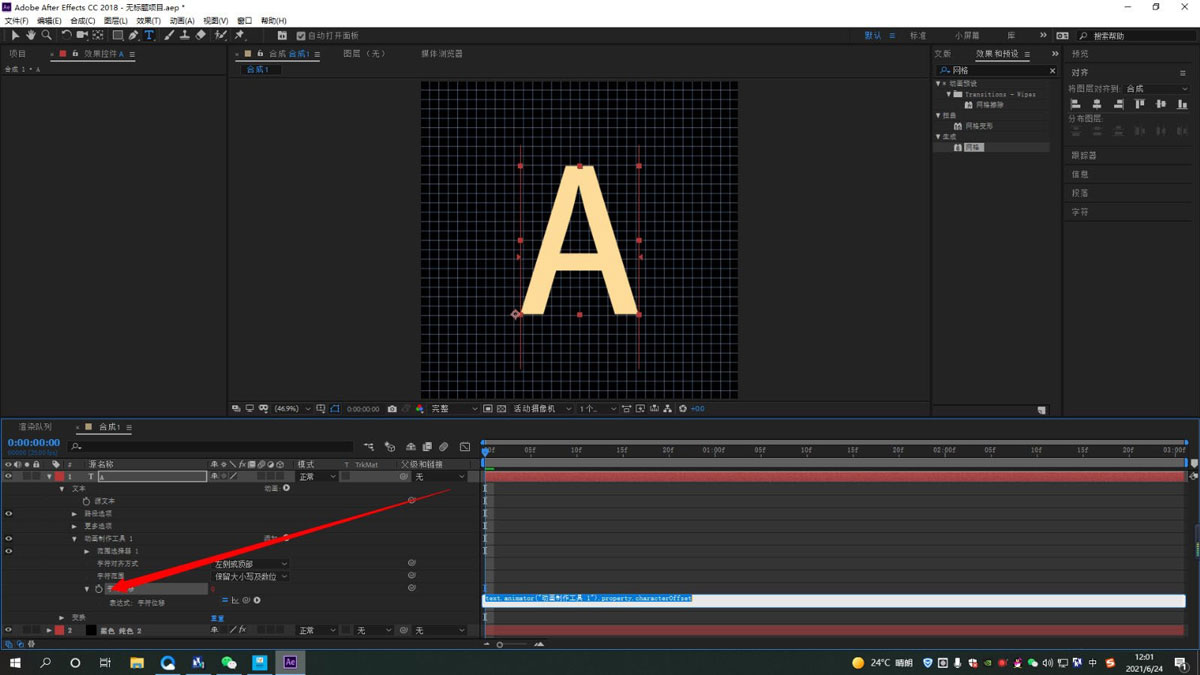Switch to the 渲染队列 tab
The width and height of the screenshot is (1200, 675).
coord(35,427)
